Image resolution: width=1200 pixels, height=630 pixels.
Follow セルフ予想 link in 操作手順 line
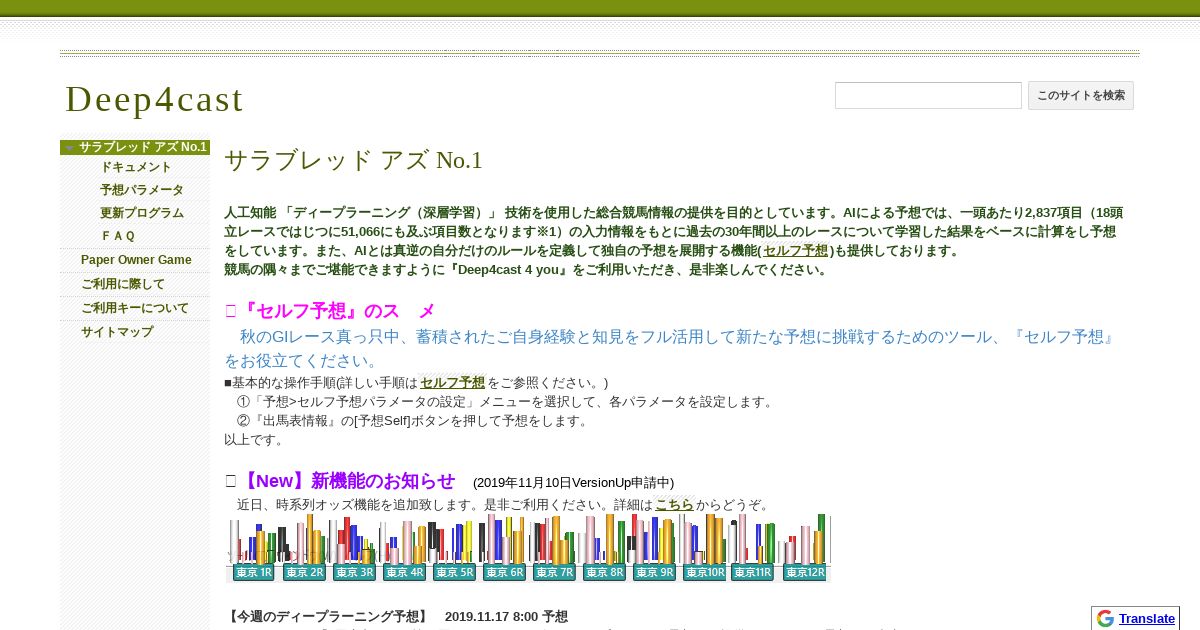coord(452,383)
